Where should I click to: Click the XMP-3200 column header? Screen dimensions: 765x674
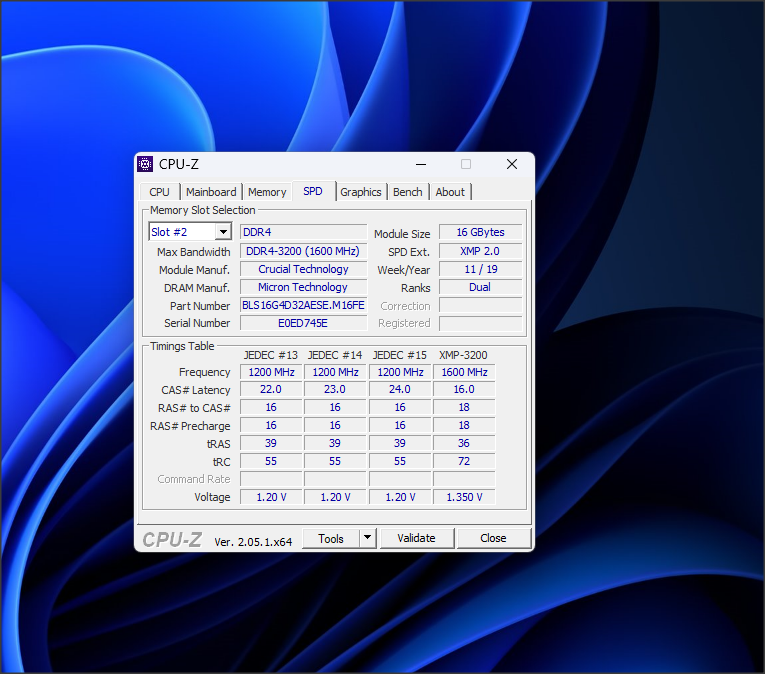(463, 355)
